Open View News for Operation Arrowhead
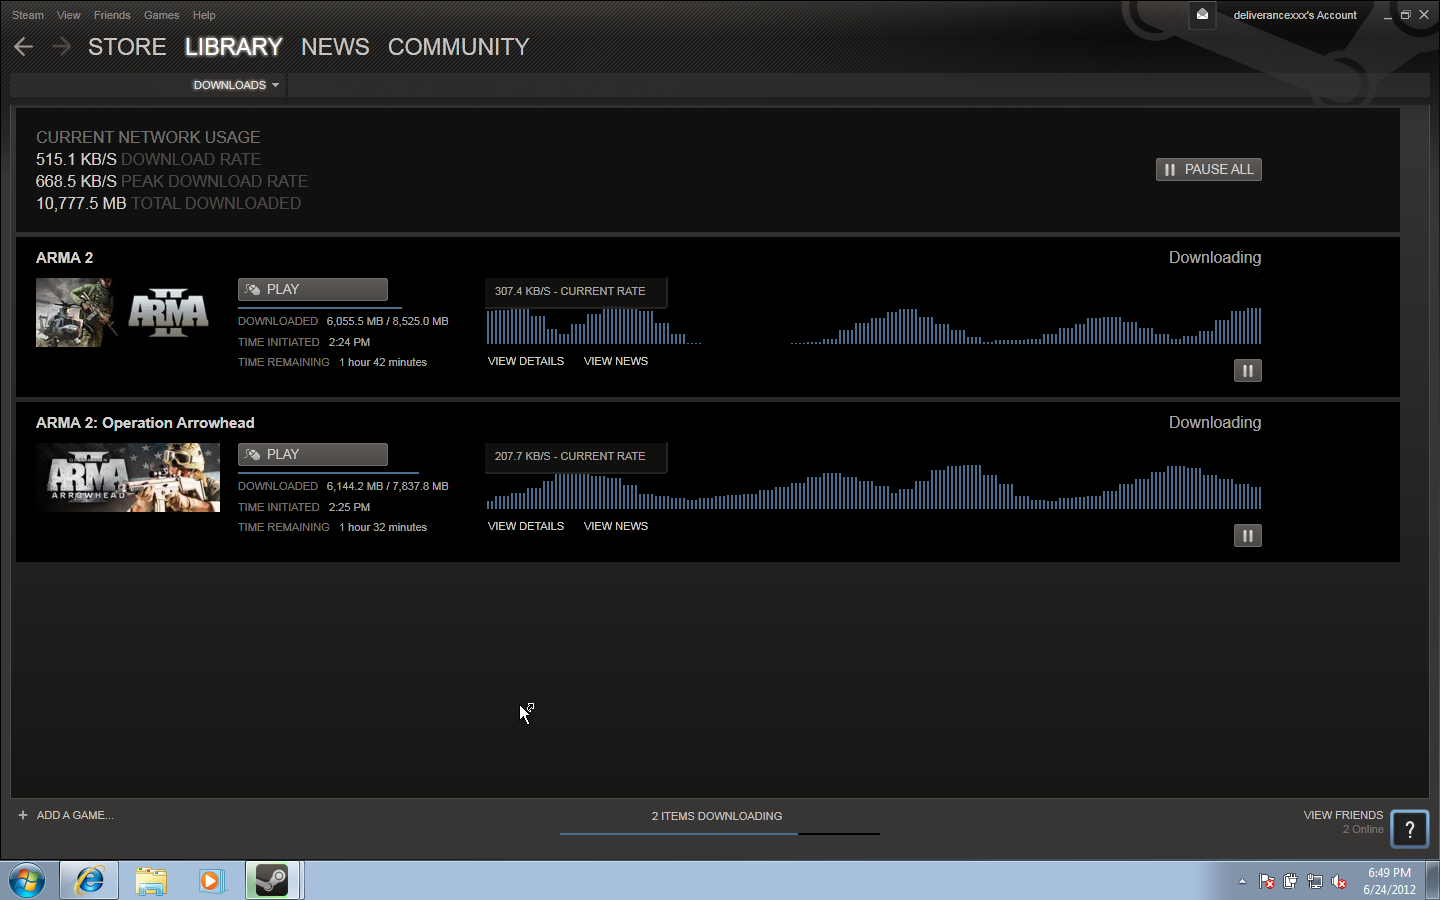This screenshot has width=1440, height=900. tap(616, 526)
